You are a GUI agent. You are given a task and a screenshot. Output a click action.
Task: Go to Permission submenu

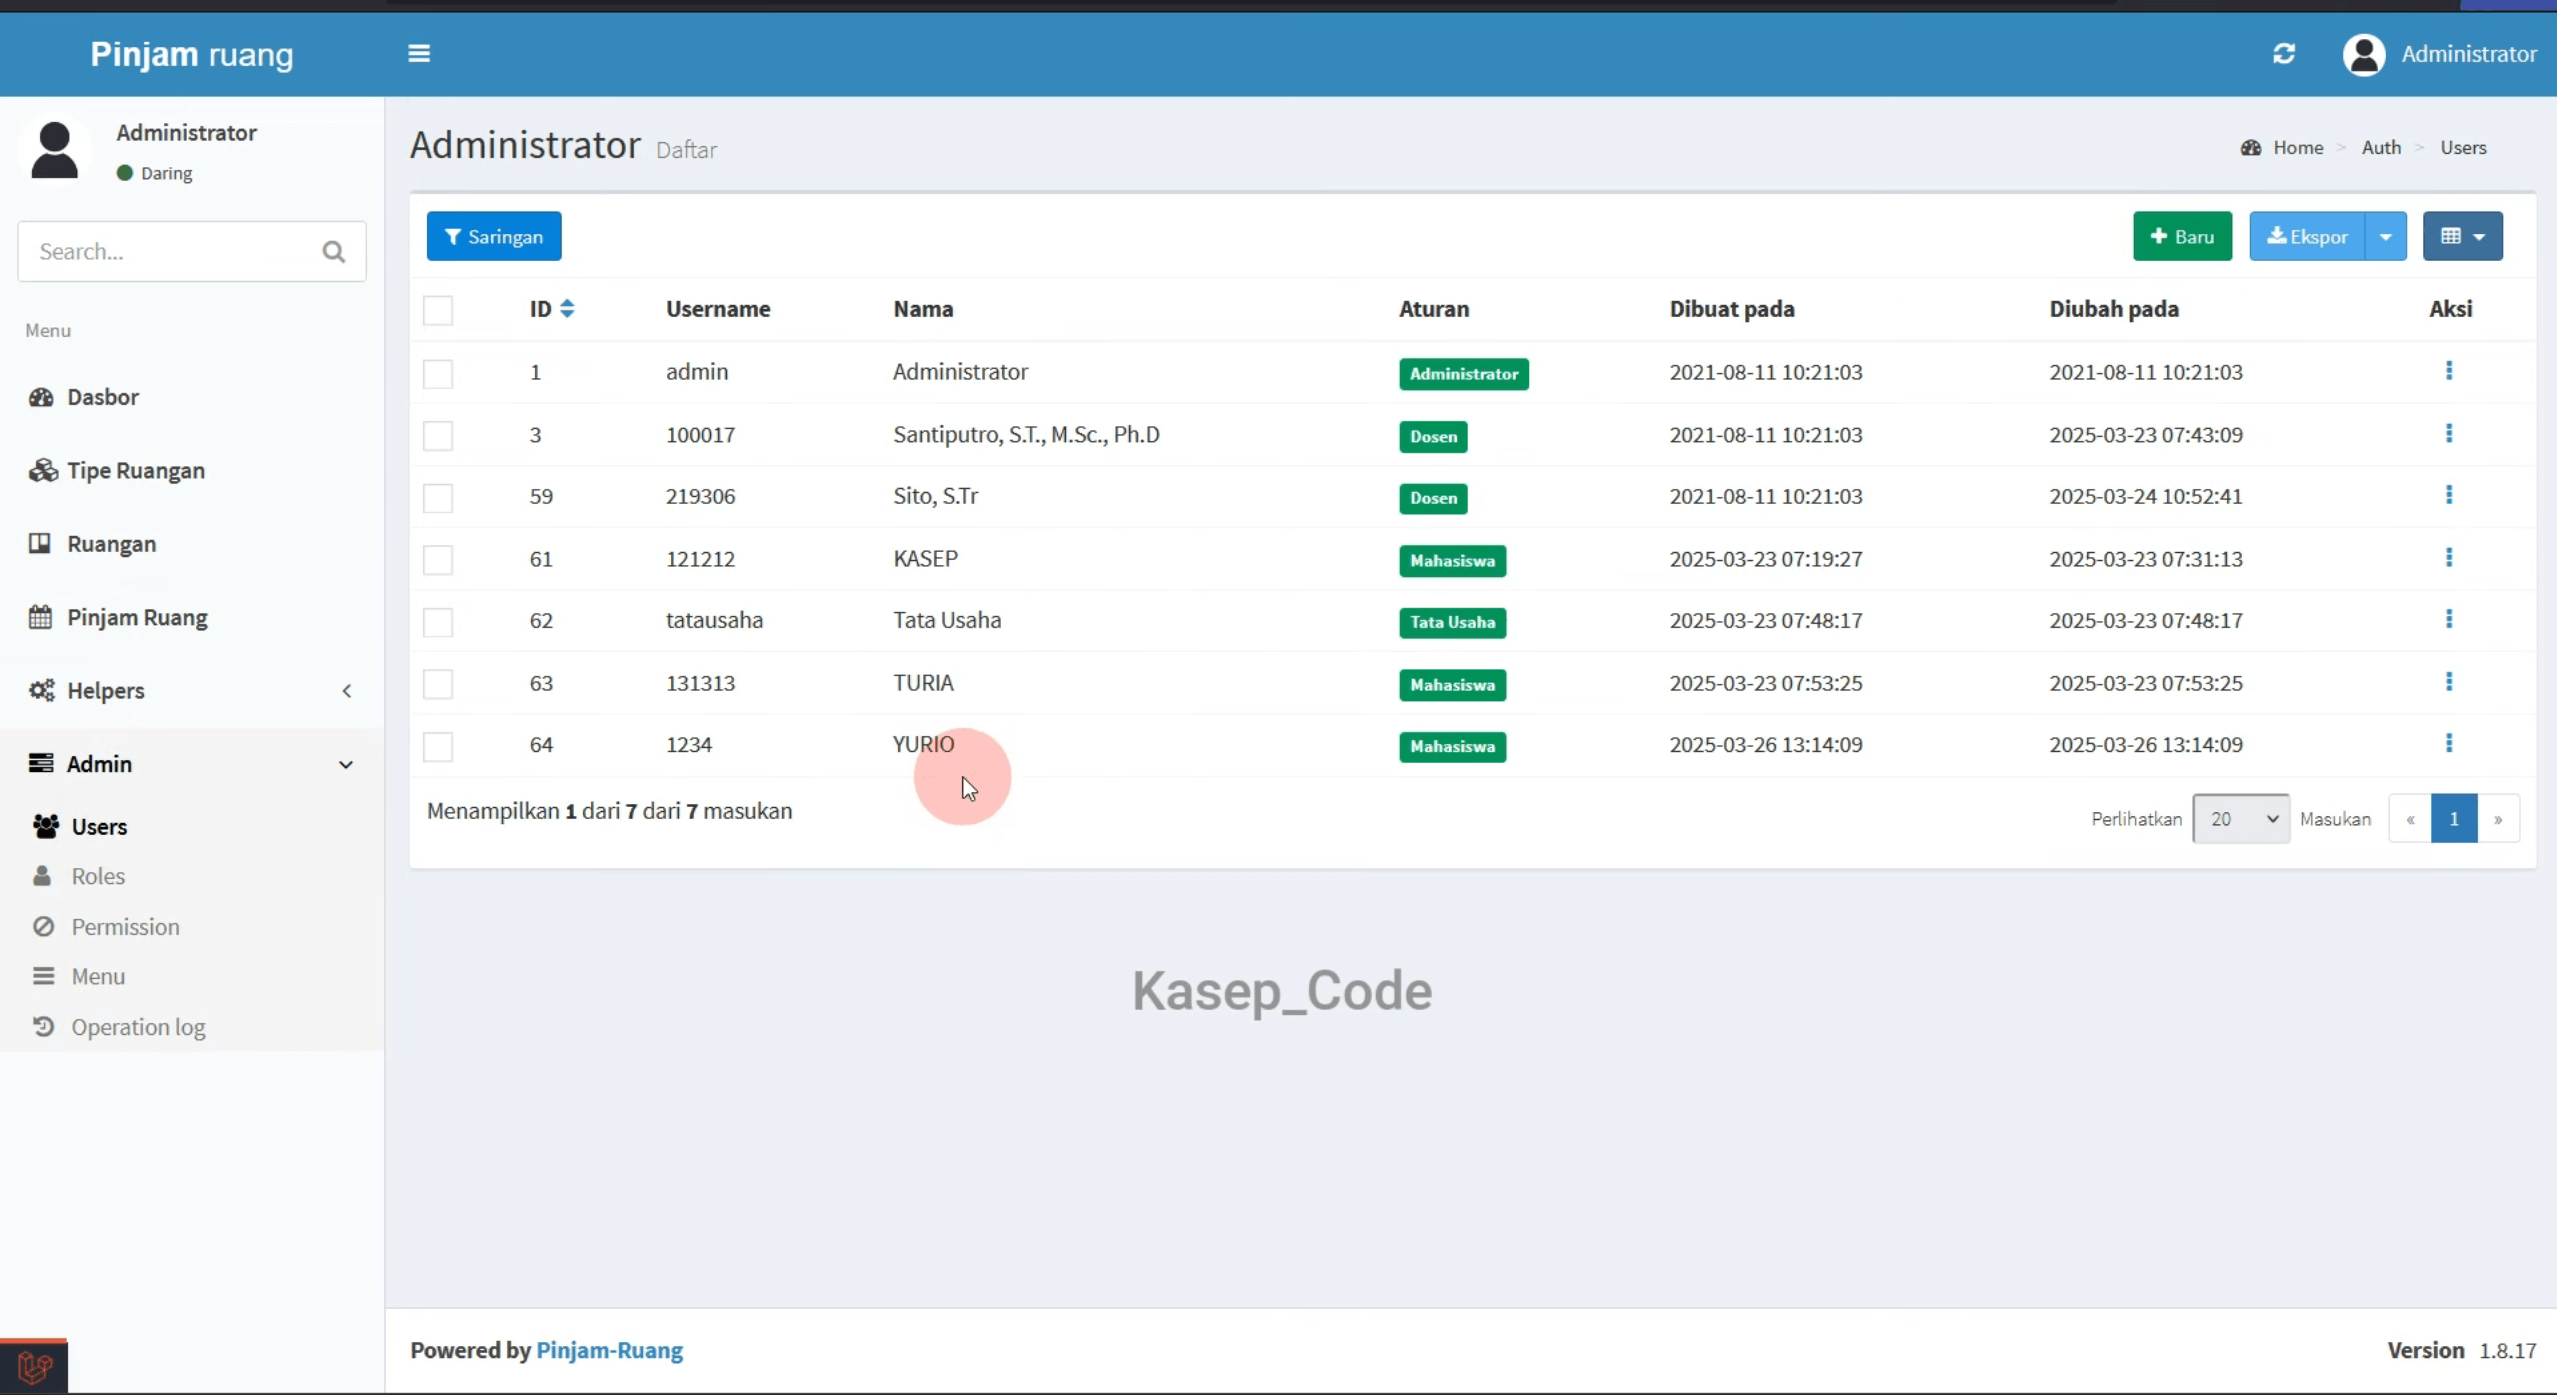(x=124, y=927)
